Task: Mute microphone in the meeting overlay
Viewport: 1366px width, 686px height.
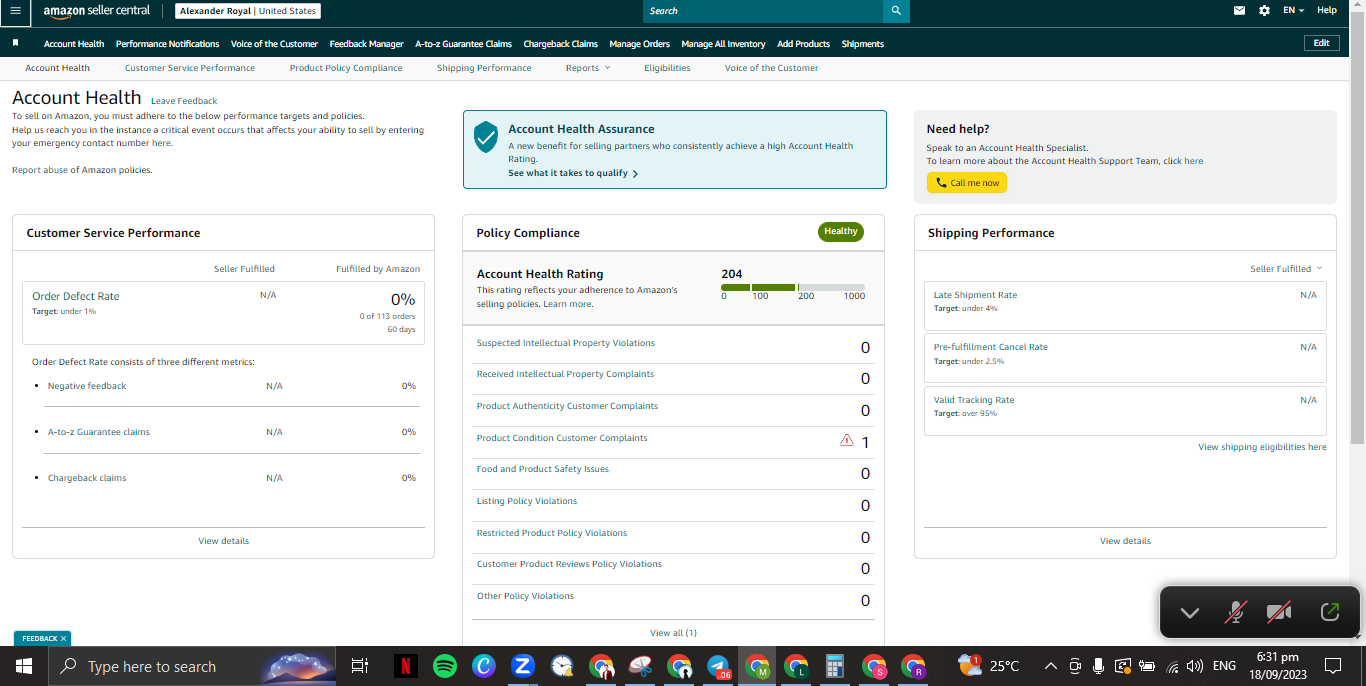Action: pyautogui.click(x=1236, y=613)
